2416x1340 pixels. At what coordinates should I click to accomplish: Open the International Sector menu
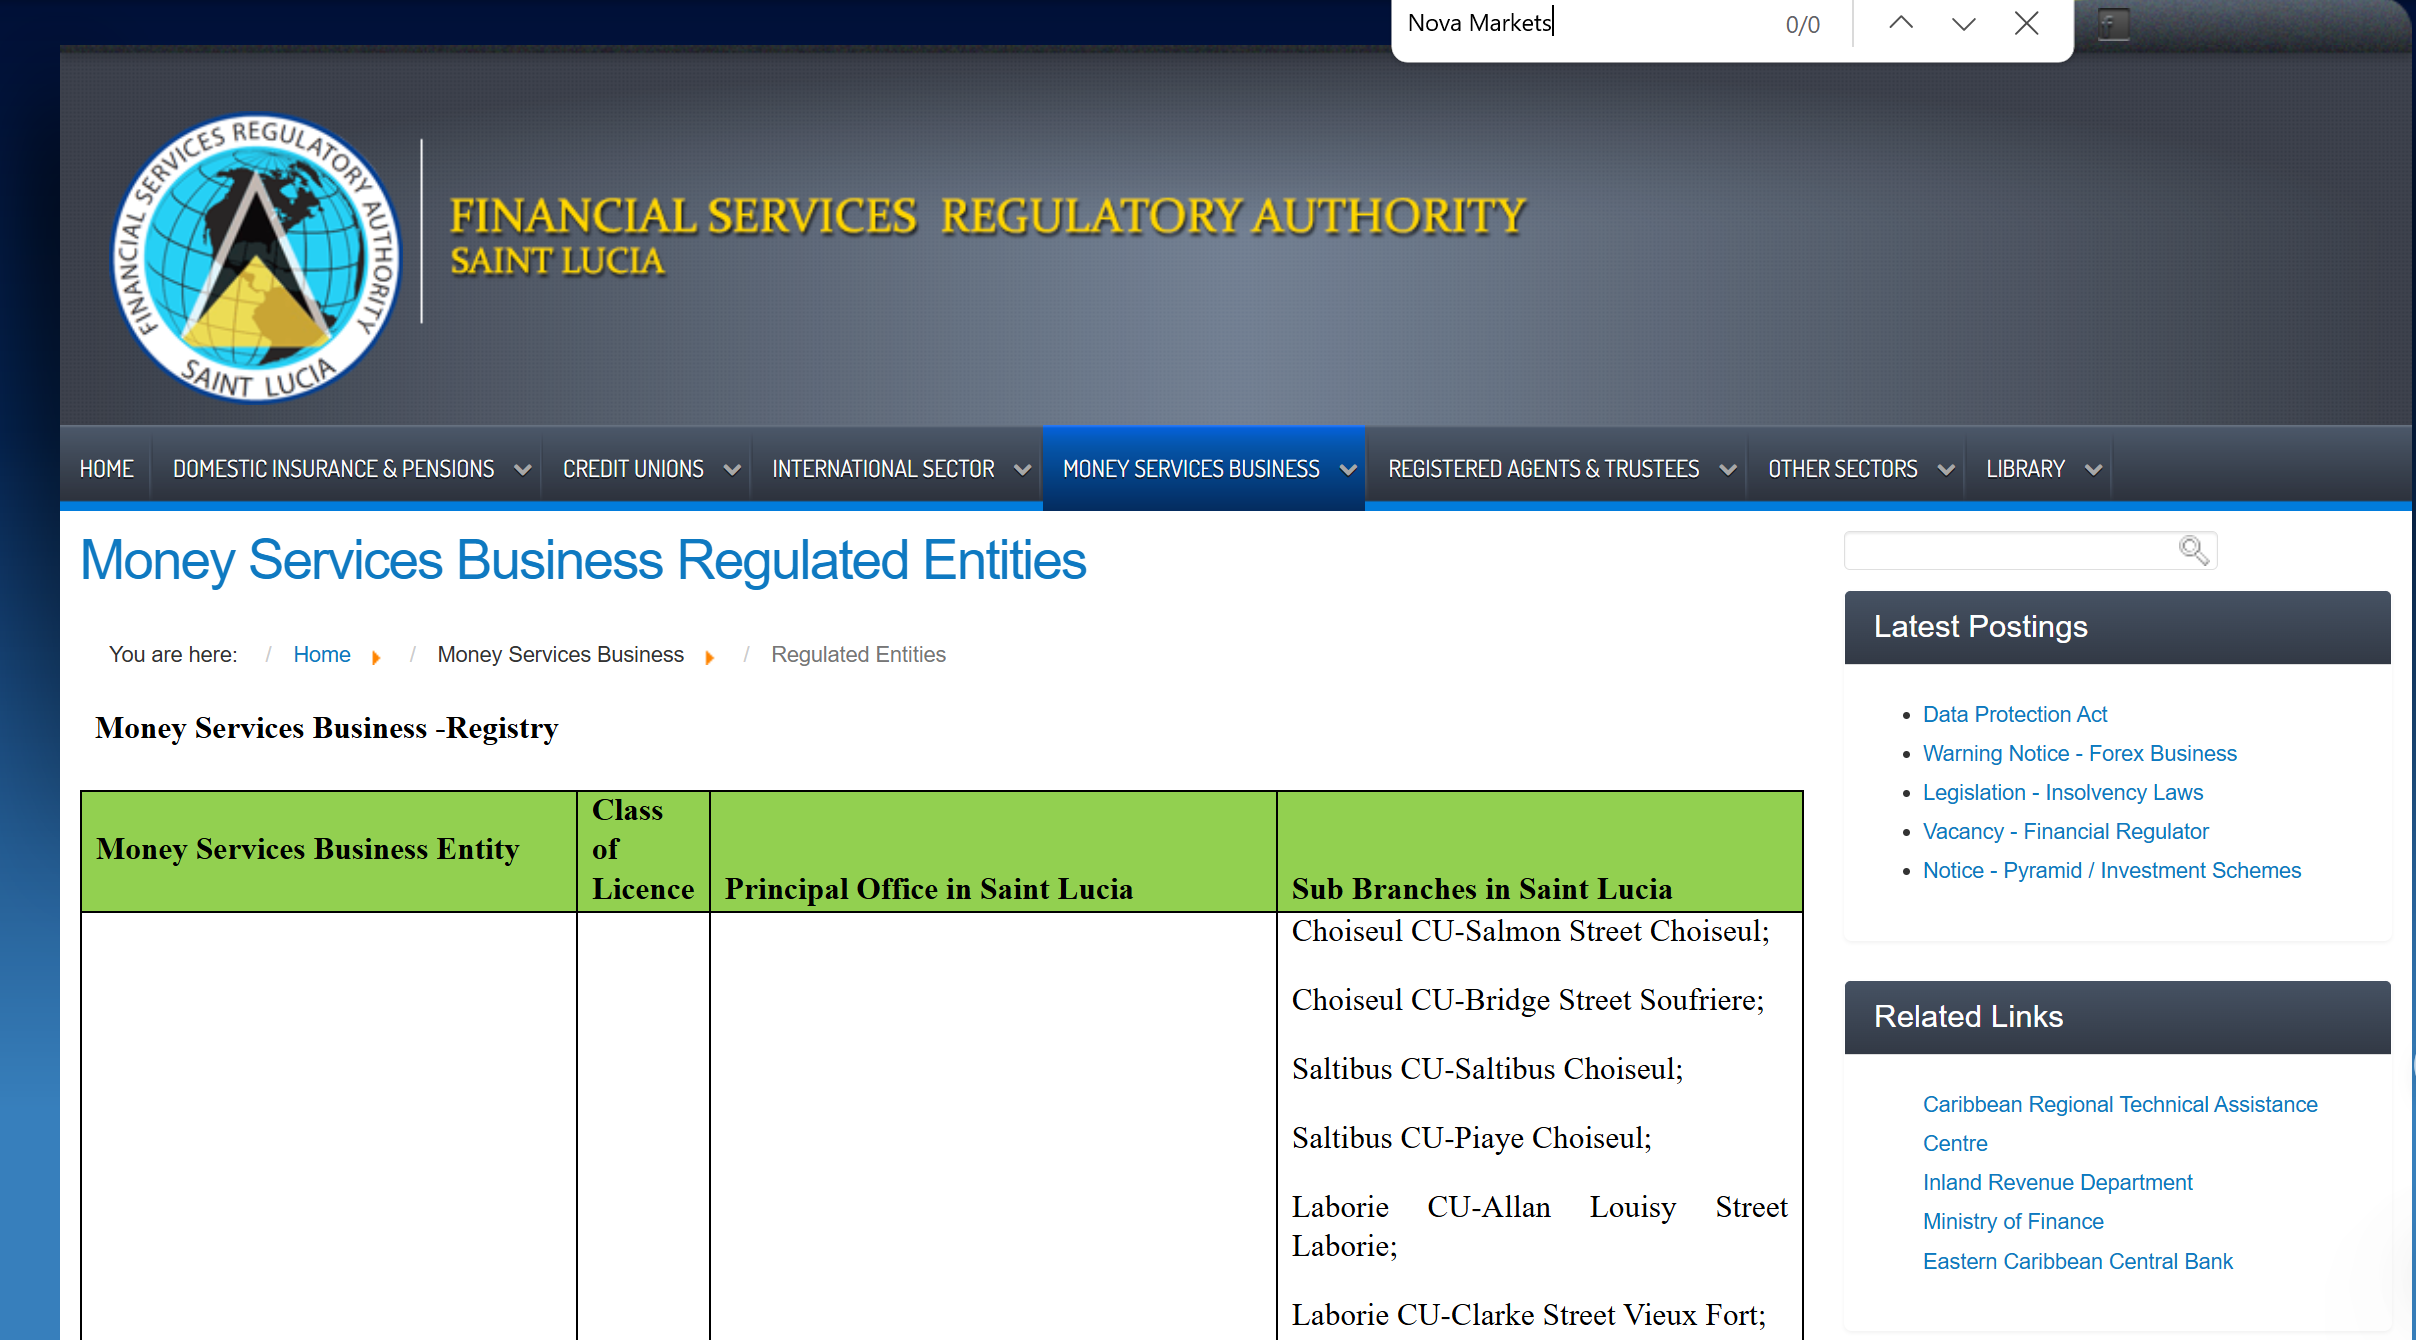(x=883, y=468)
